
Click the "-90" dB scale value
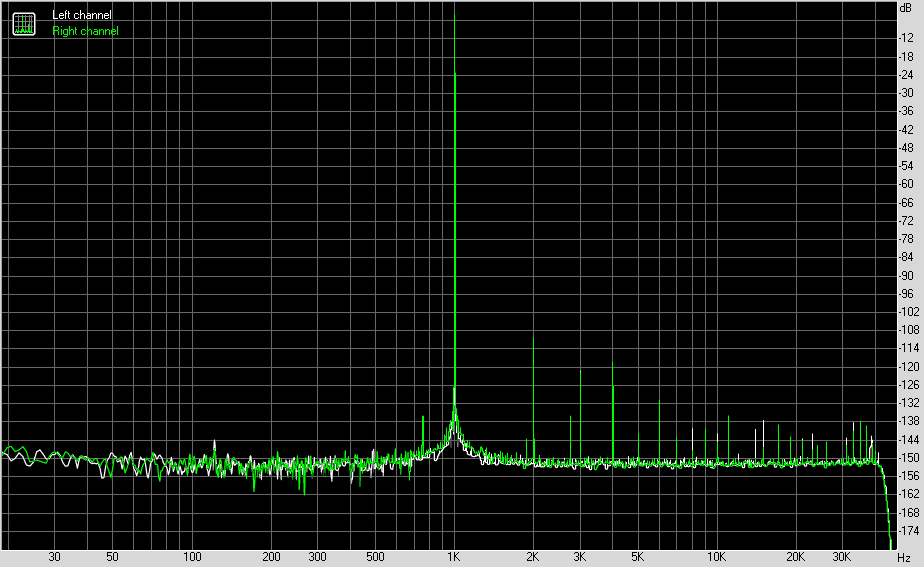(906, 276)
